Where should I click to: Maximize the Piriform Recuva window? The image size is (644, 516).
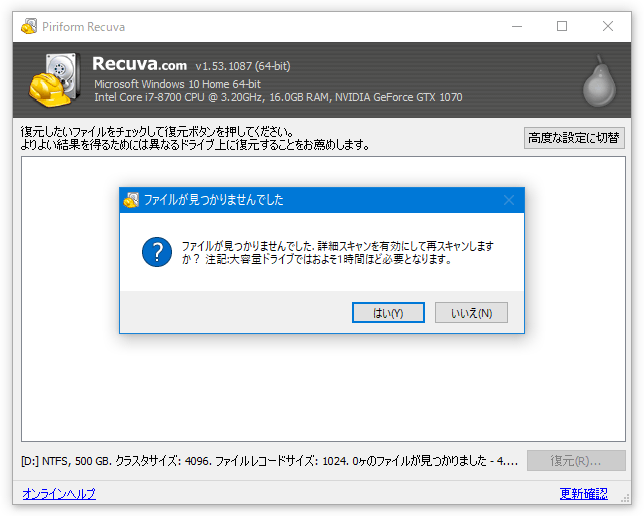pos(562,27)
